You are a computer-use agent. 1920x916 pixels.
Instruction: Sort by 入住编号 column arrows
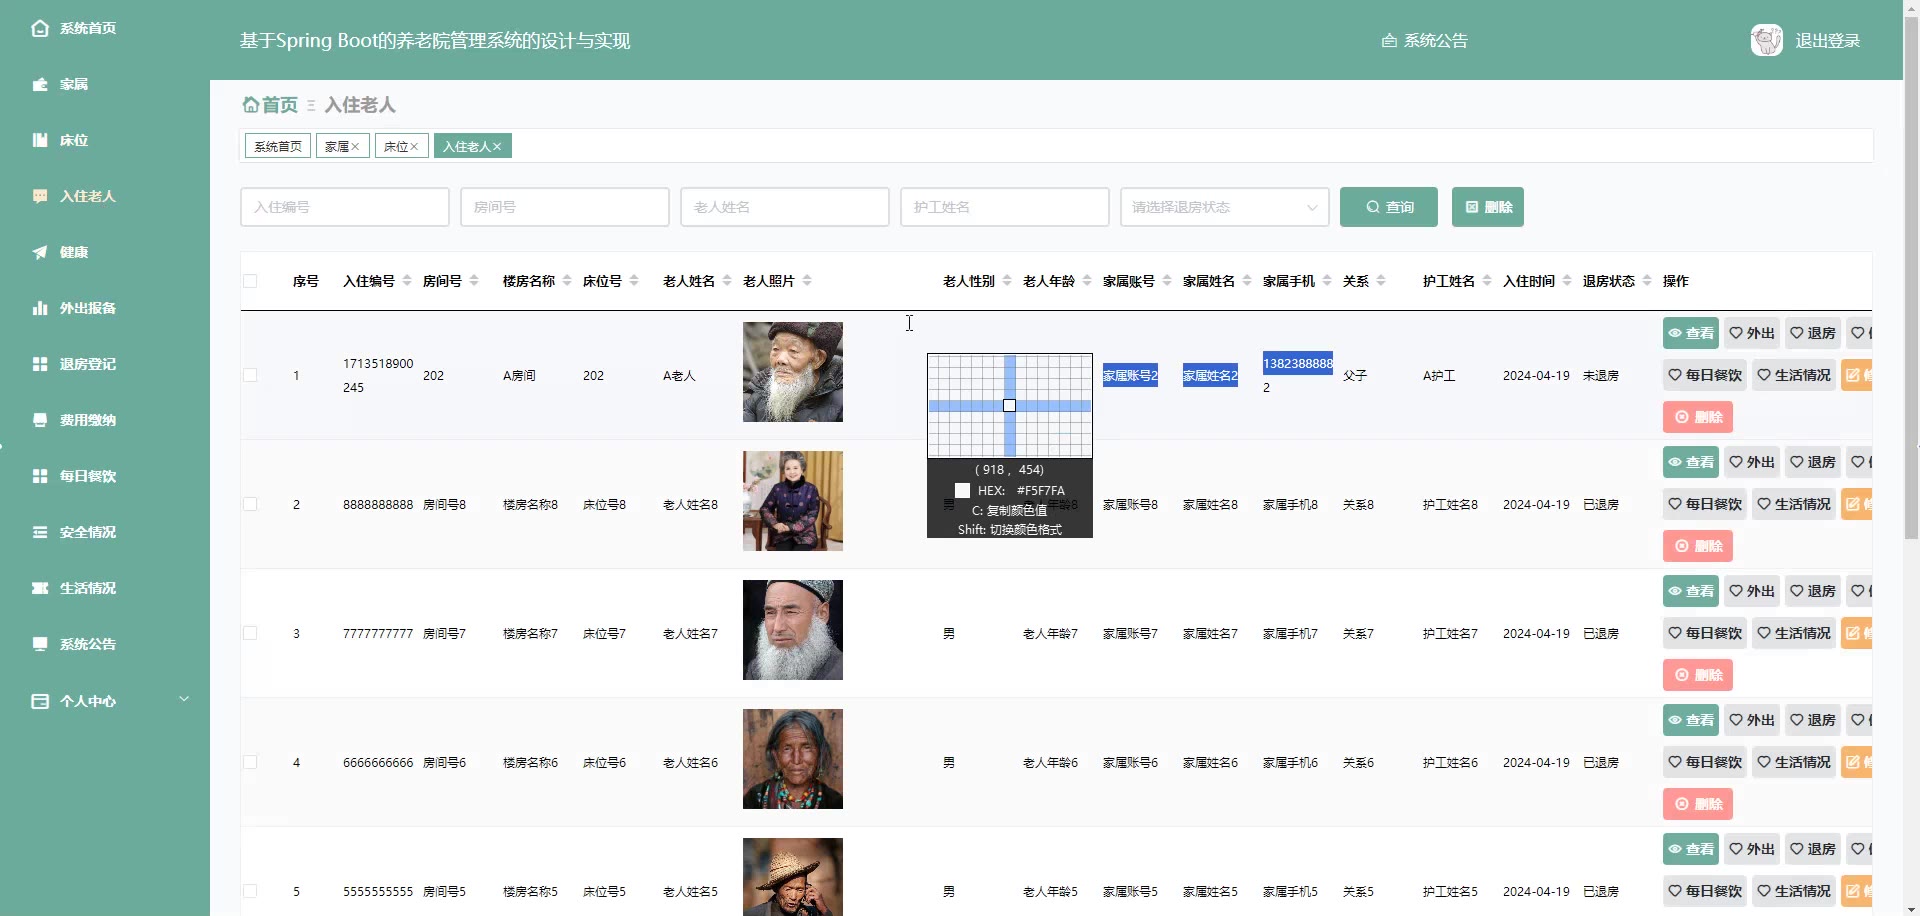pyautogui.click(x=407, y=281)
